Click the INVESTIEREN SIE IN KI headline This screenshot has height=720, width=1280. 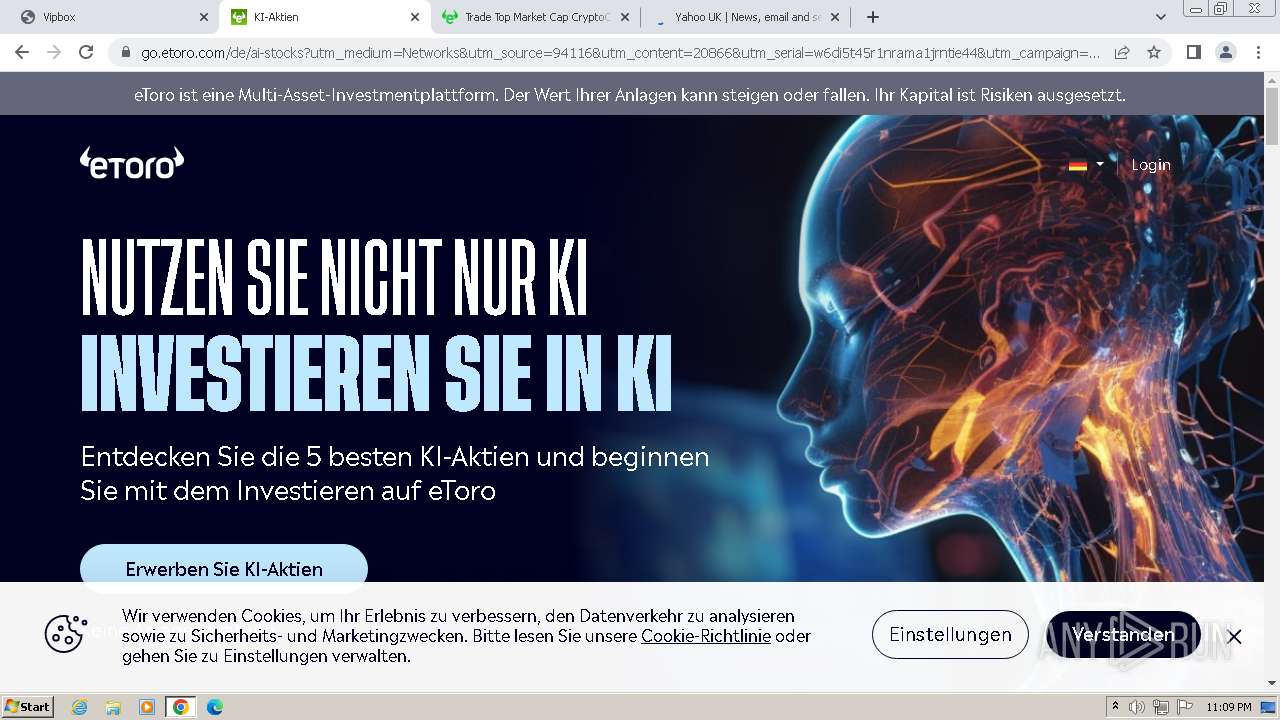376,373
